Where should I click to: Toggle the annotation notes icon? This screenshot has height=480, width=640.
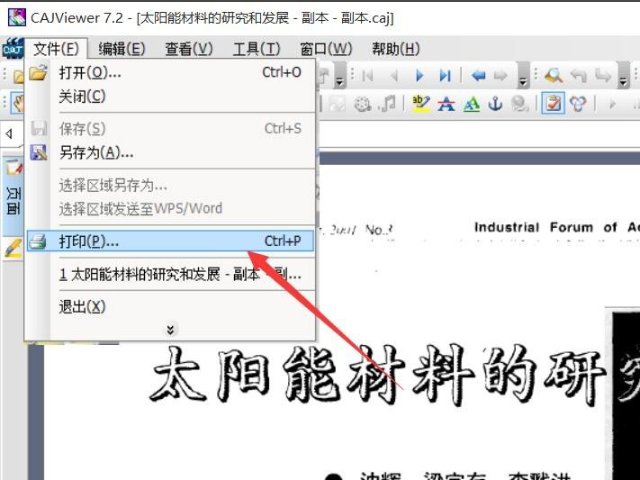point(553,103)
